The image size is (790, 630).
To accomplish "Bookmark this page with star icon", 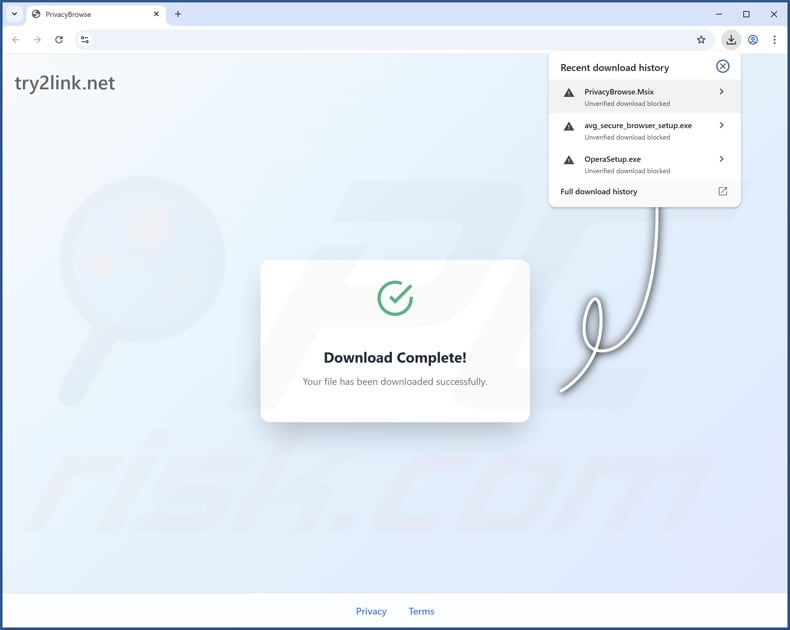I will coord(701,40).
